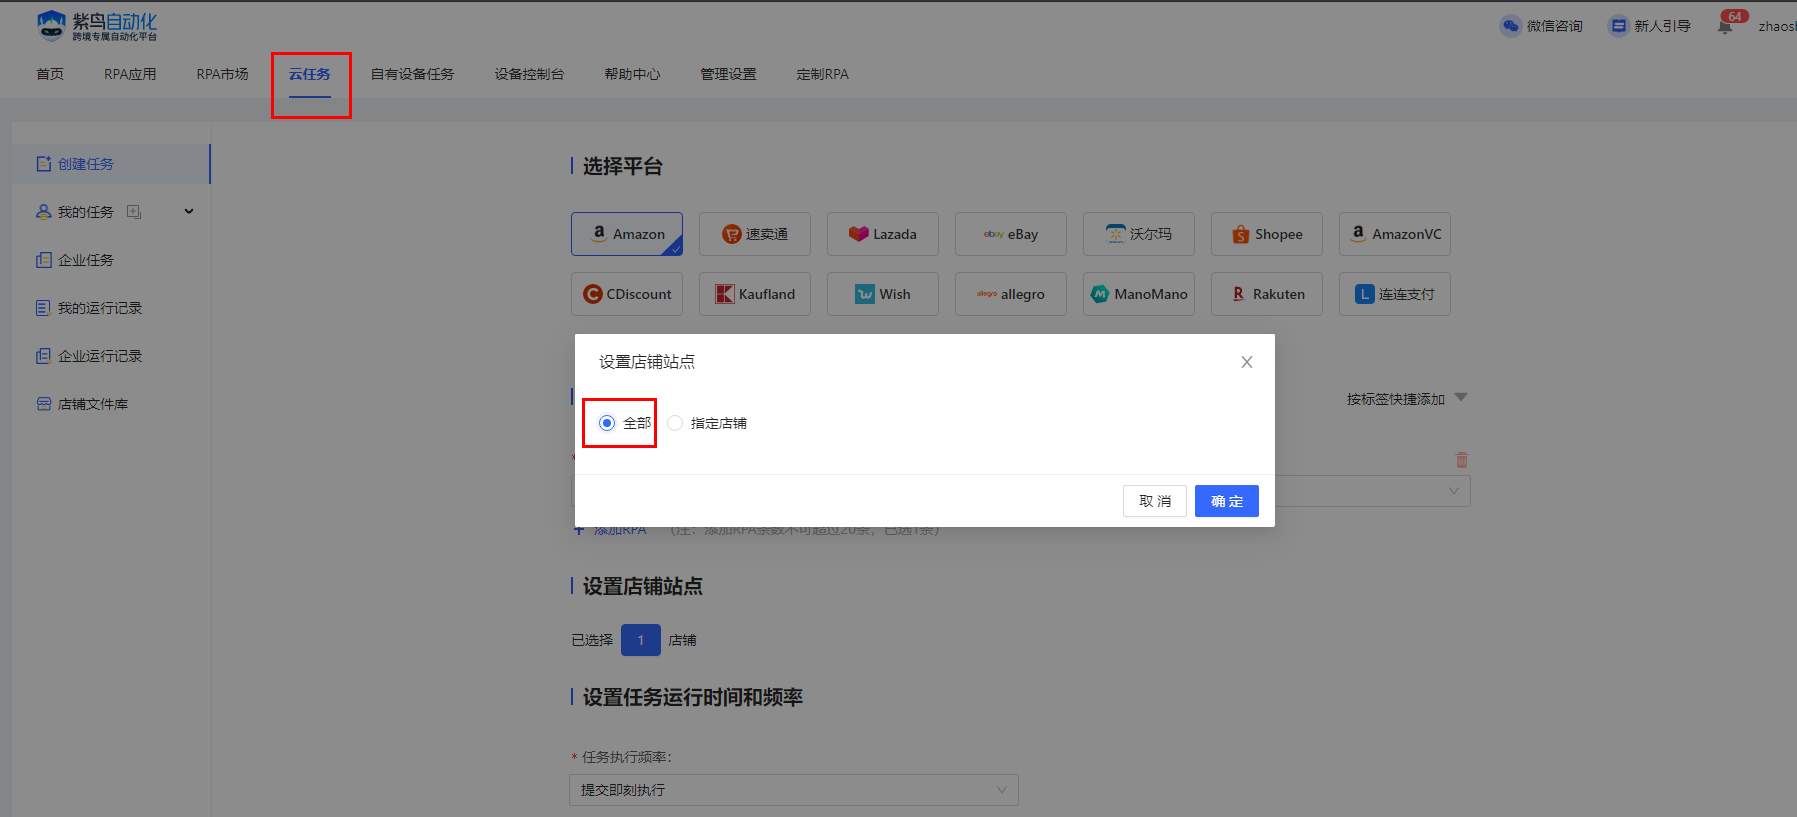Click the 连连支付 logo icon
The width and height of the screenshot is (1797, 817).
point(1365,294)
